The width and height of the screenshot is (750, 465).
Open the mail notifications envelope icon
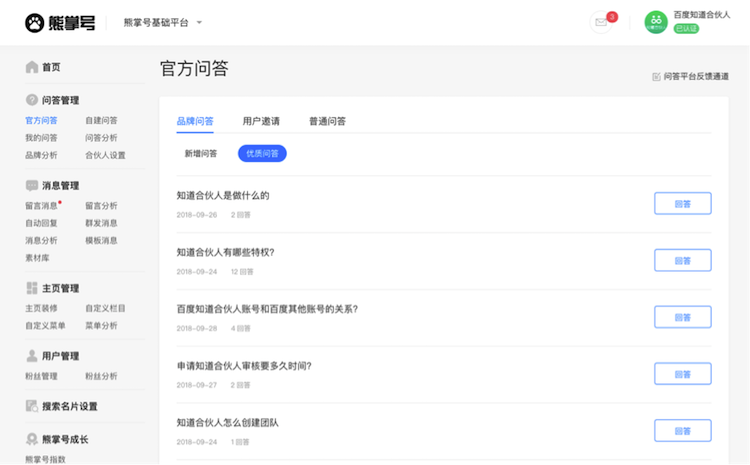pos(601,22)
